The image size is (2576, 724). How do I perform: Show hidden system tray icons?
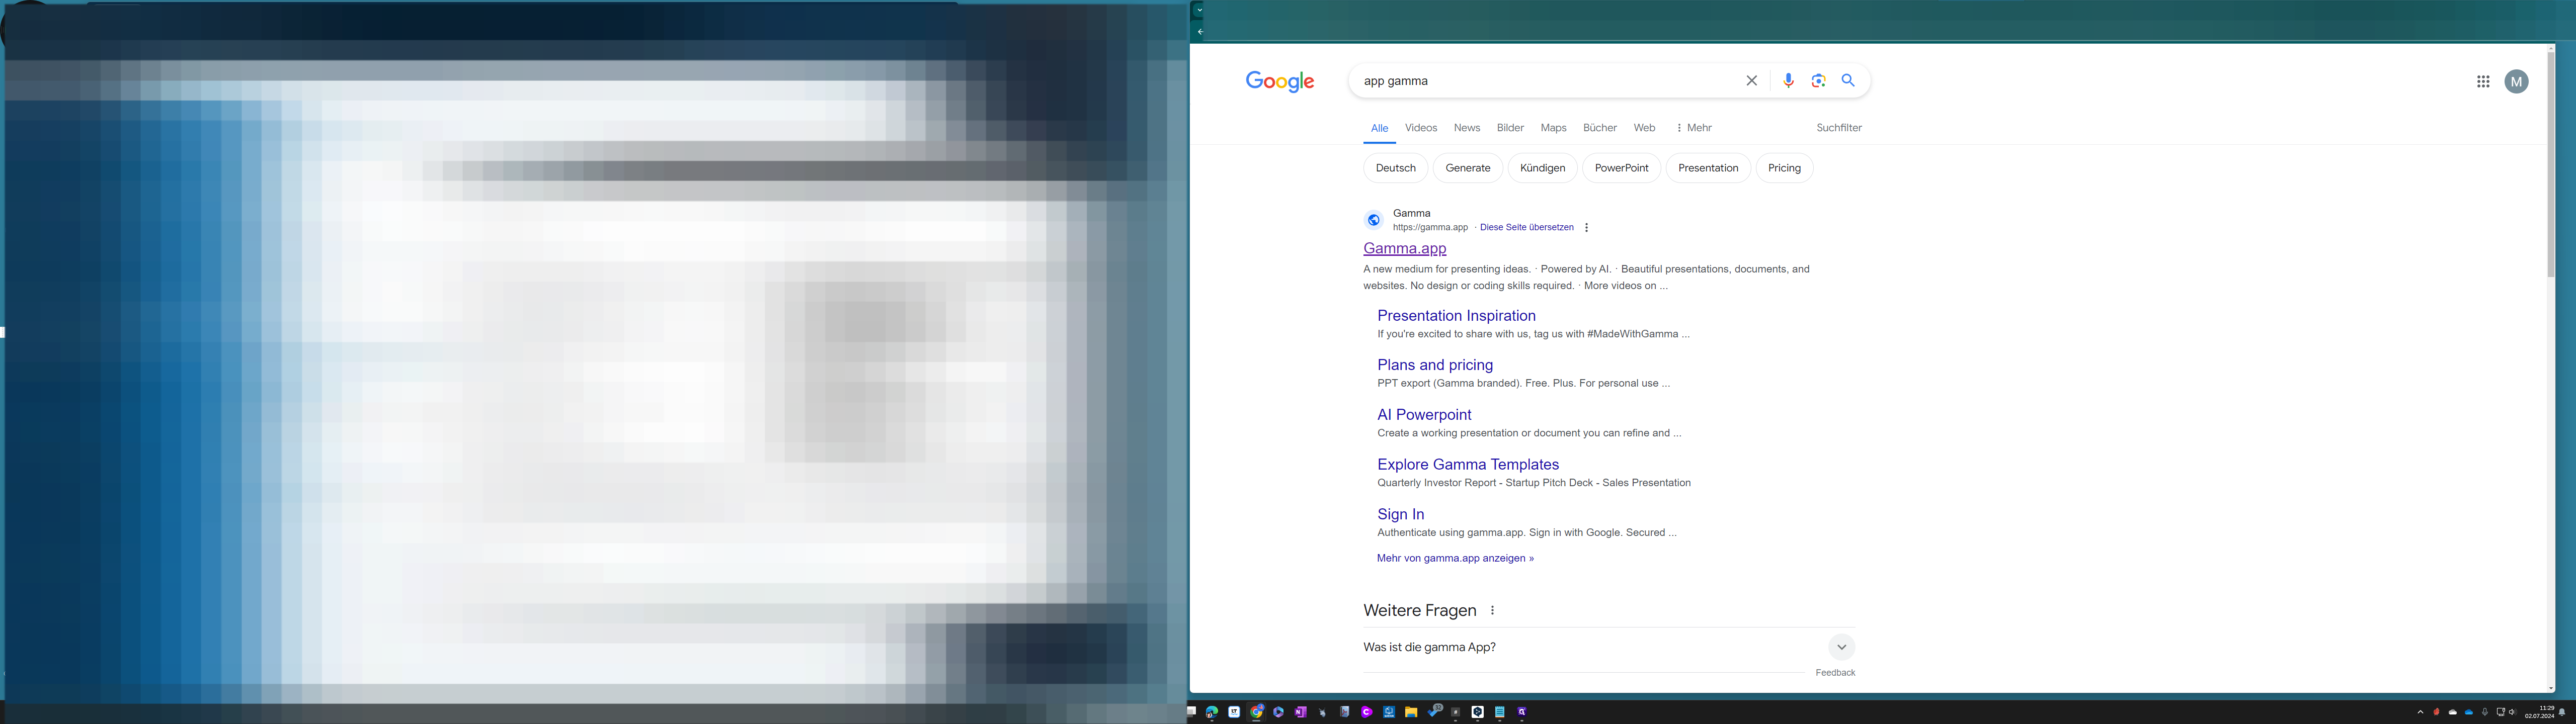[2421, 712]
